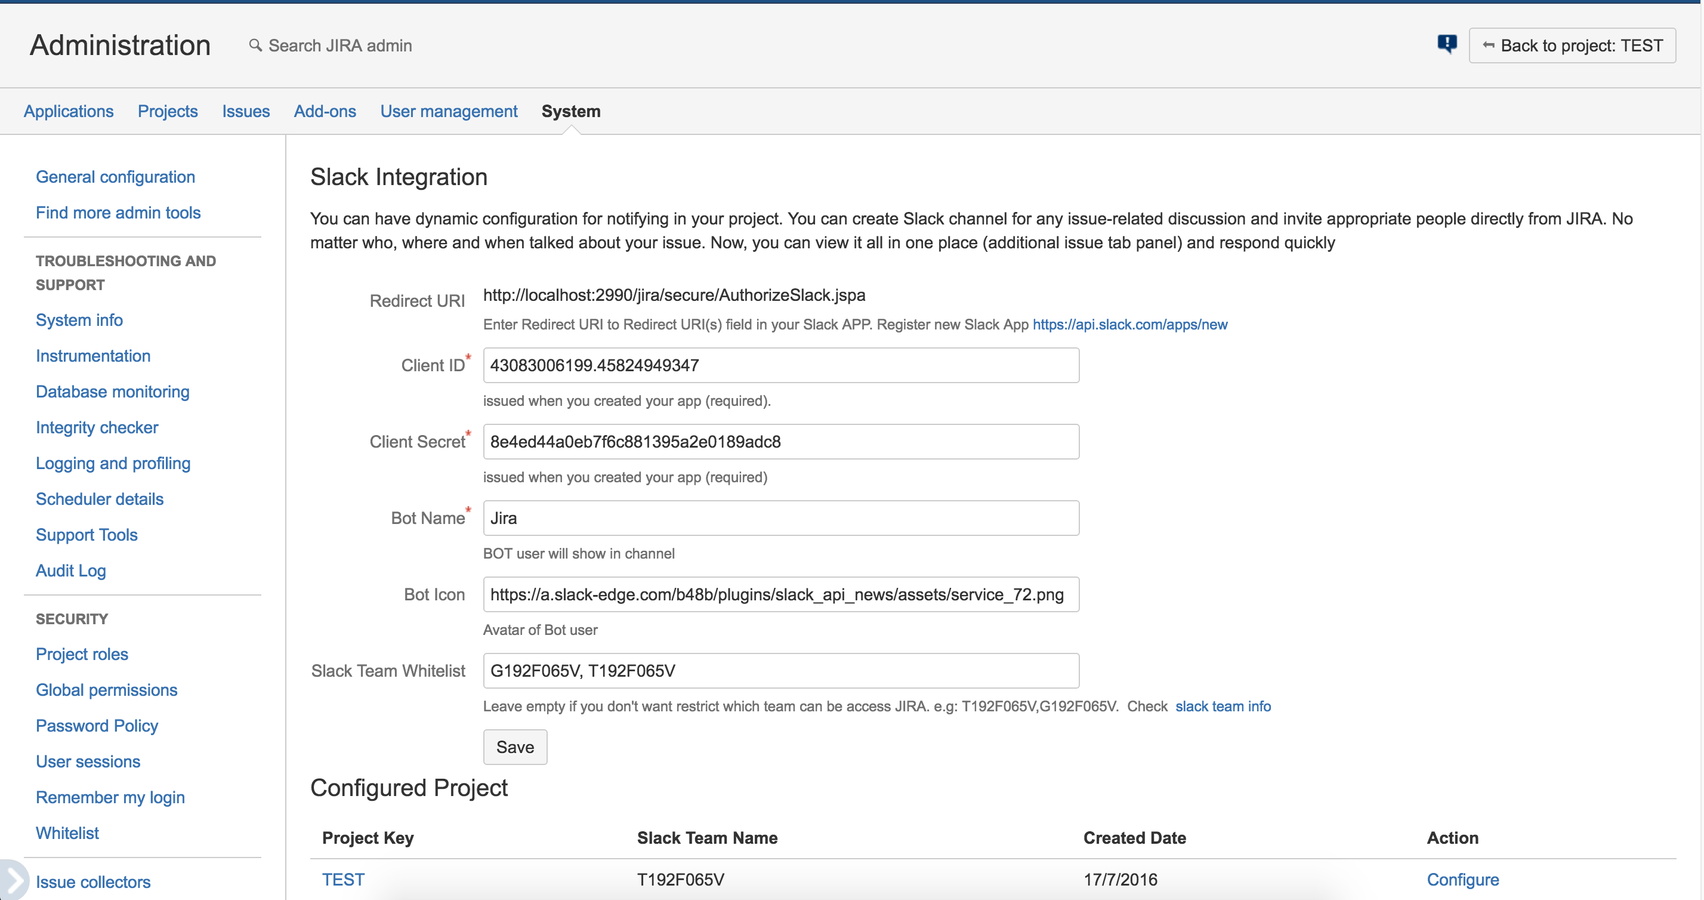The image size is (1704, 900).
Task: Open Find more admin tools
Action: coord(118,213)
